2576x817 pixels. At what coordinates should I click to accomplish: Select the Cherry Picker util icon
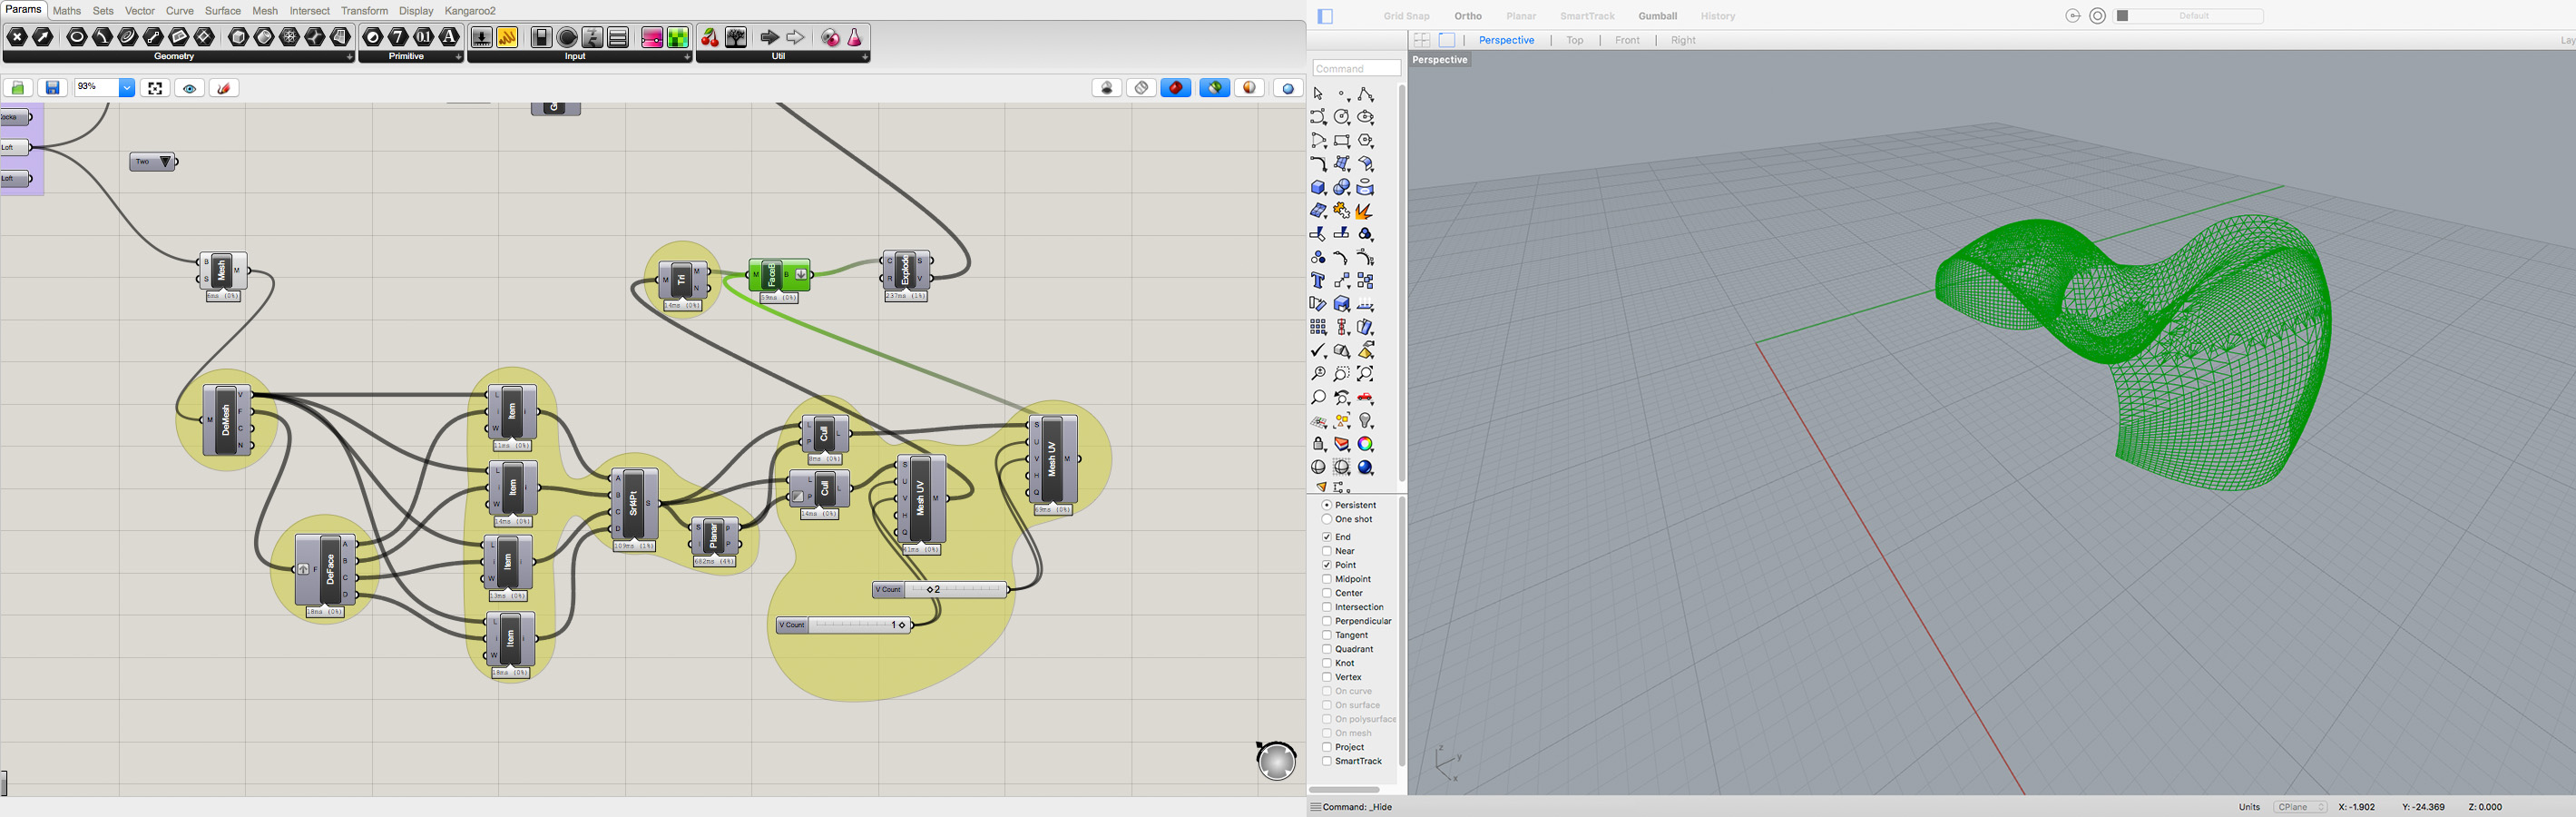coord(710,37)
